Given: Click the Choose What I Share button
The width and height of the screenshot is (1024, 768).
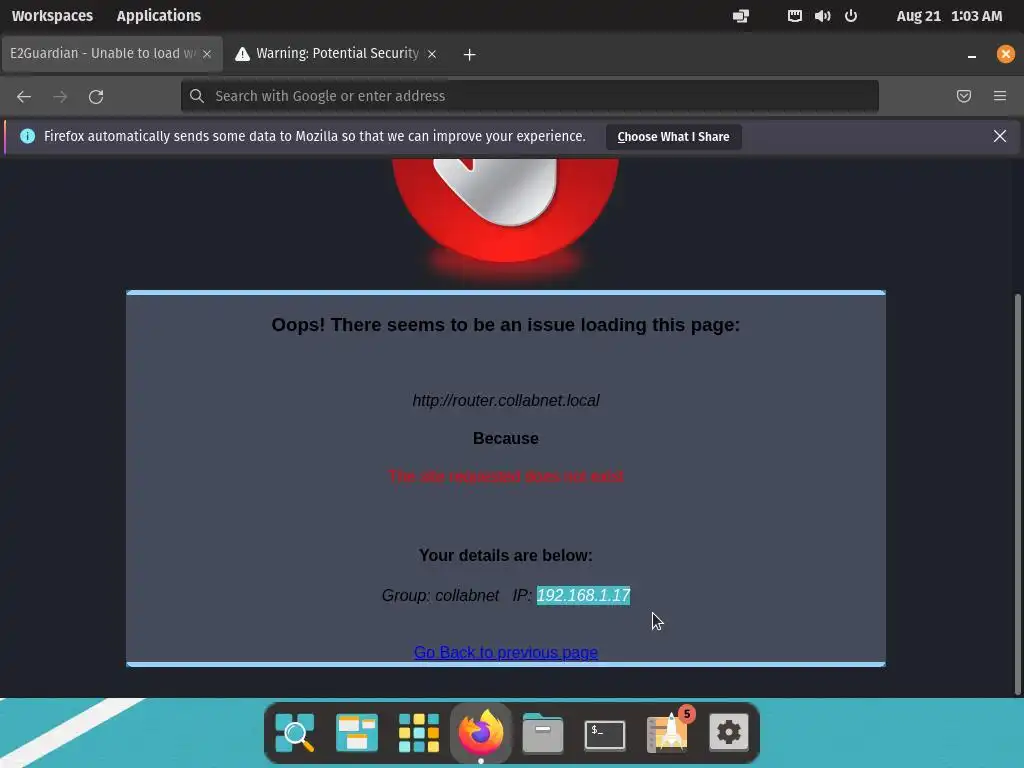Looking at the screenshot, I should click(x=673, y=136).
